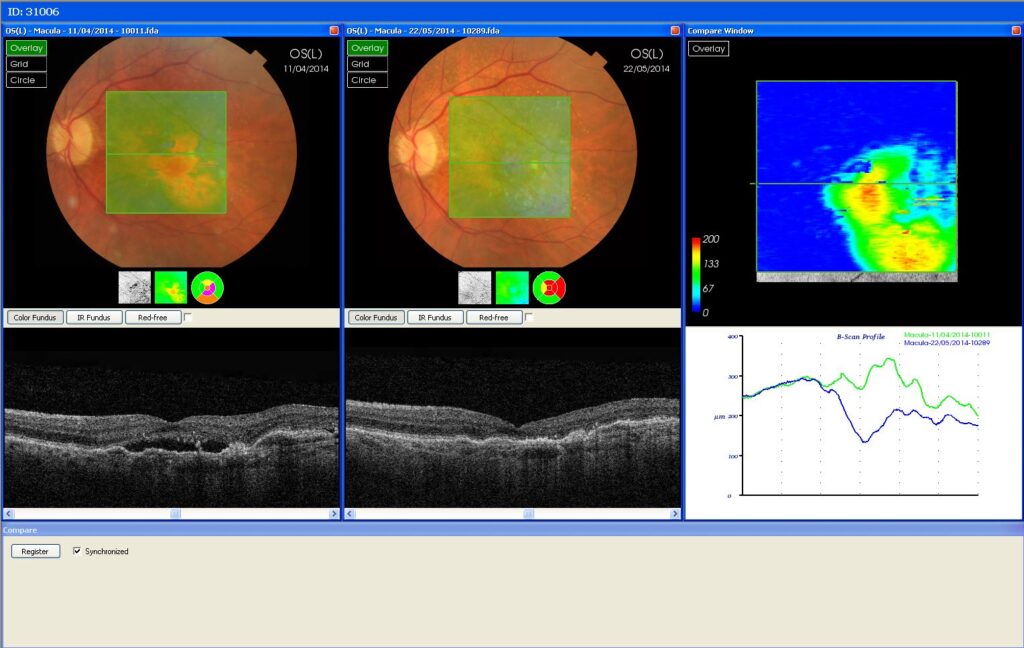
Task: Click left scroll arrow under 22/05/2014 B-scan
Action: [350, 514]
